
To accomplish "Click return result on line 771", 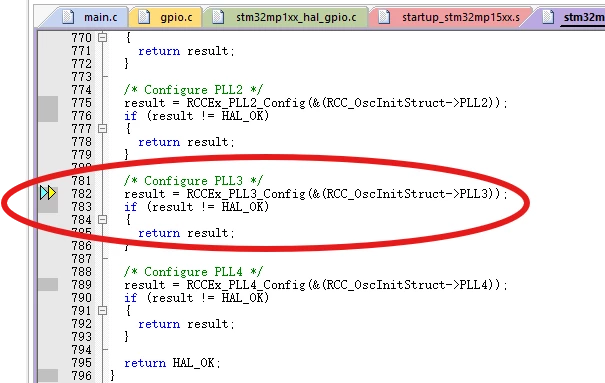I will click(186, 51).
